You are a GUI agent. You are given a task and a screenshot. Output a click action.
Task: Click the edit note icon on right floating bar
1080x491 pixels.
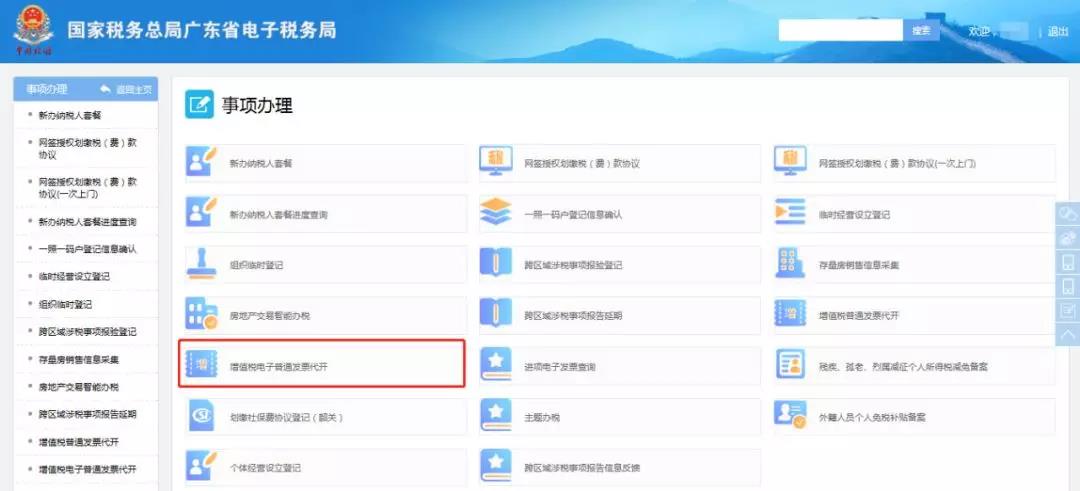(x=1067, y=311)
